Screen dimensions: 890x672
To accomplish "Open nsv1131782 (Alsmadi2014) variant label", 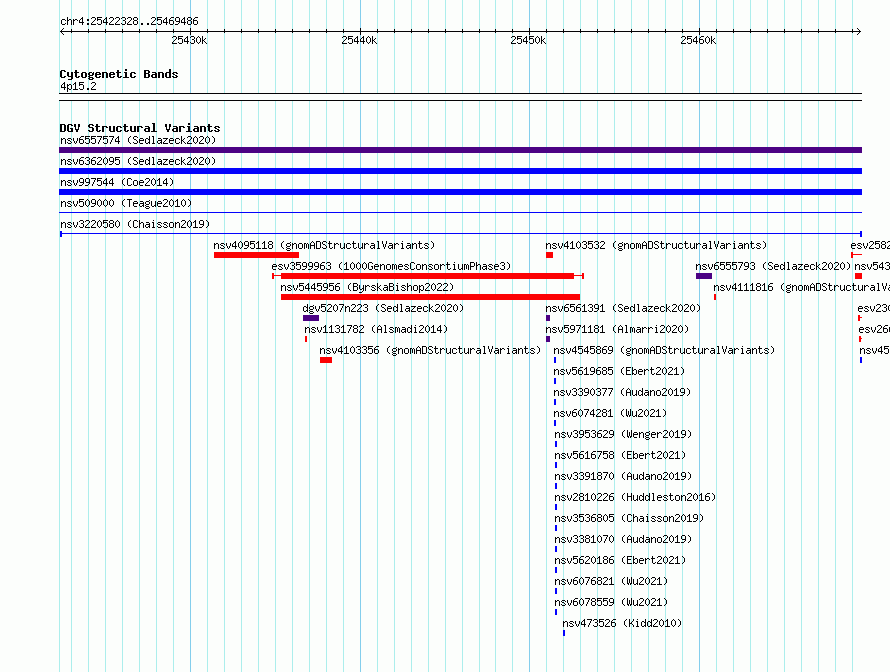I will [376, 329].
